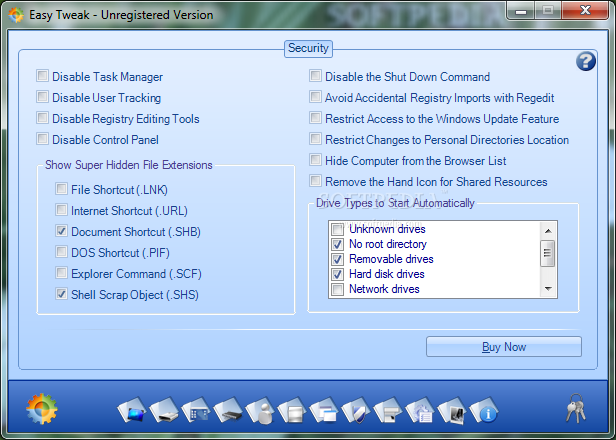Enable Disable the Shut Down Command

(x=315, y=75)
